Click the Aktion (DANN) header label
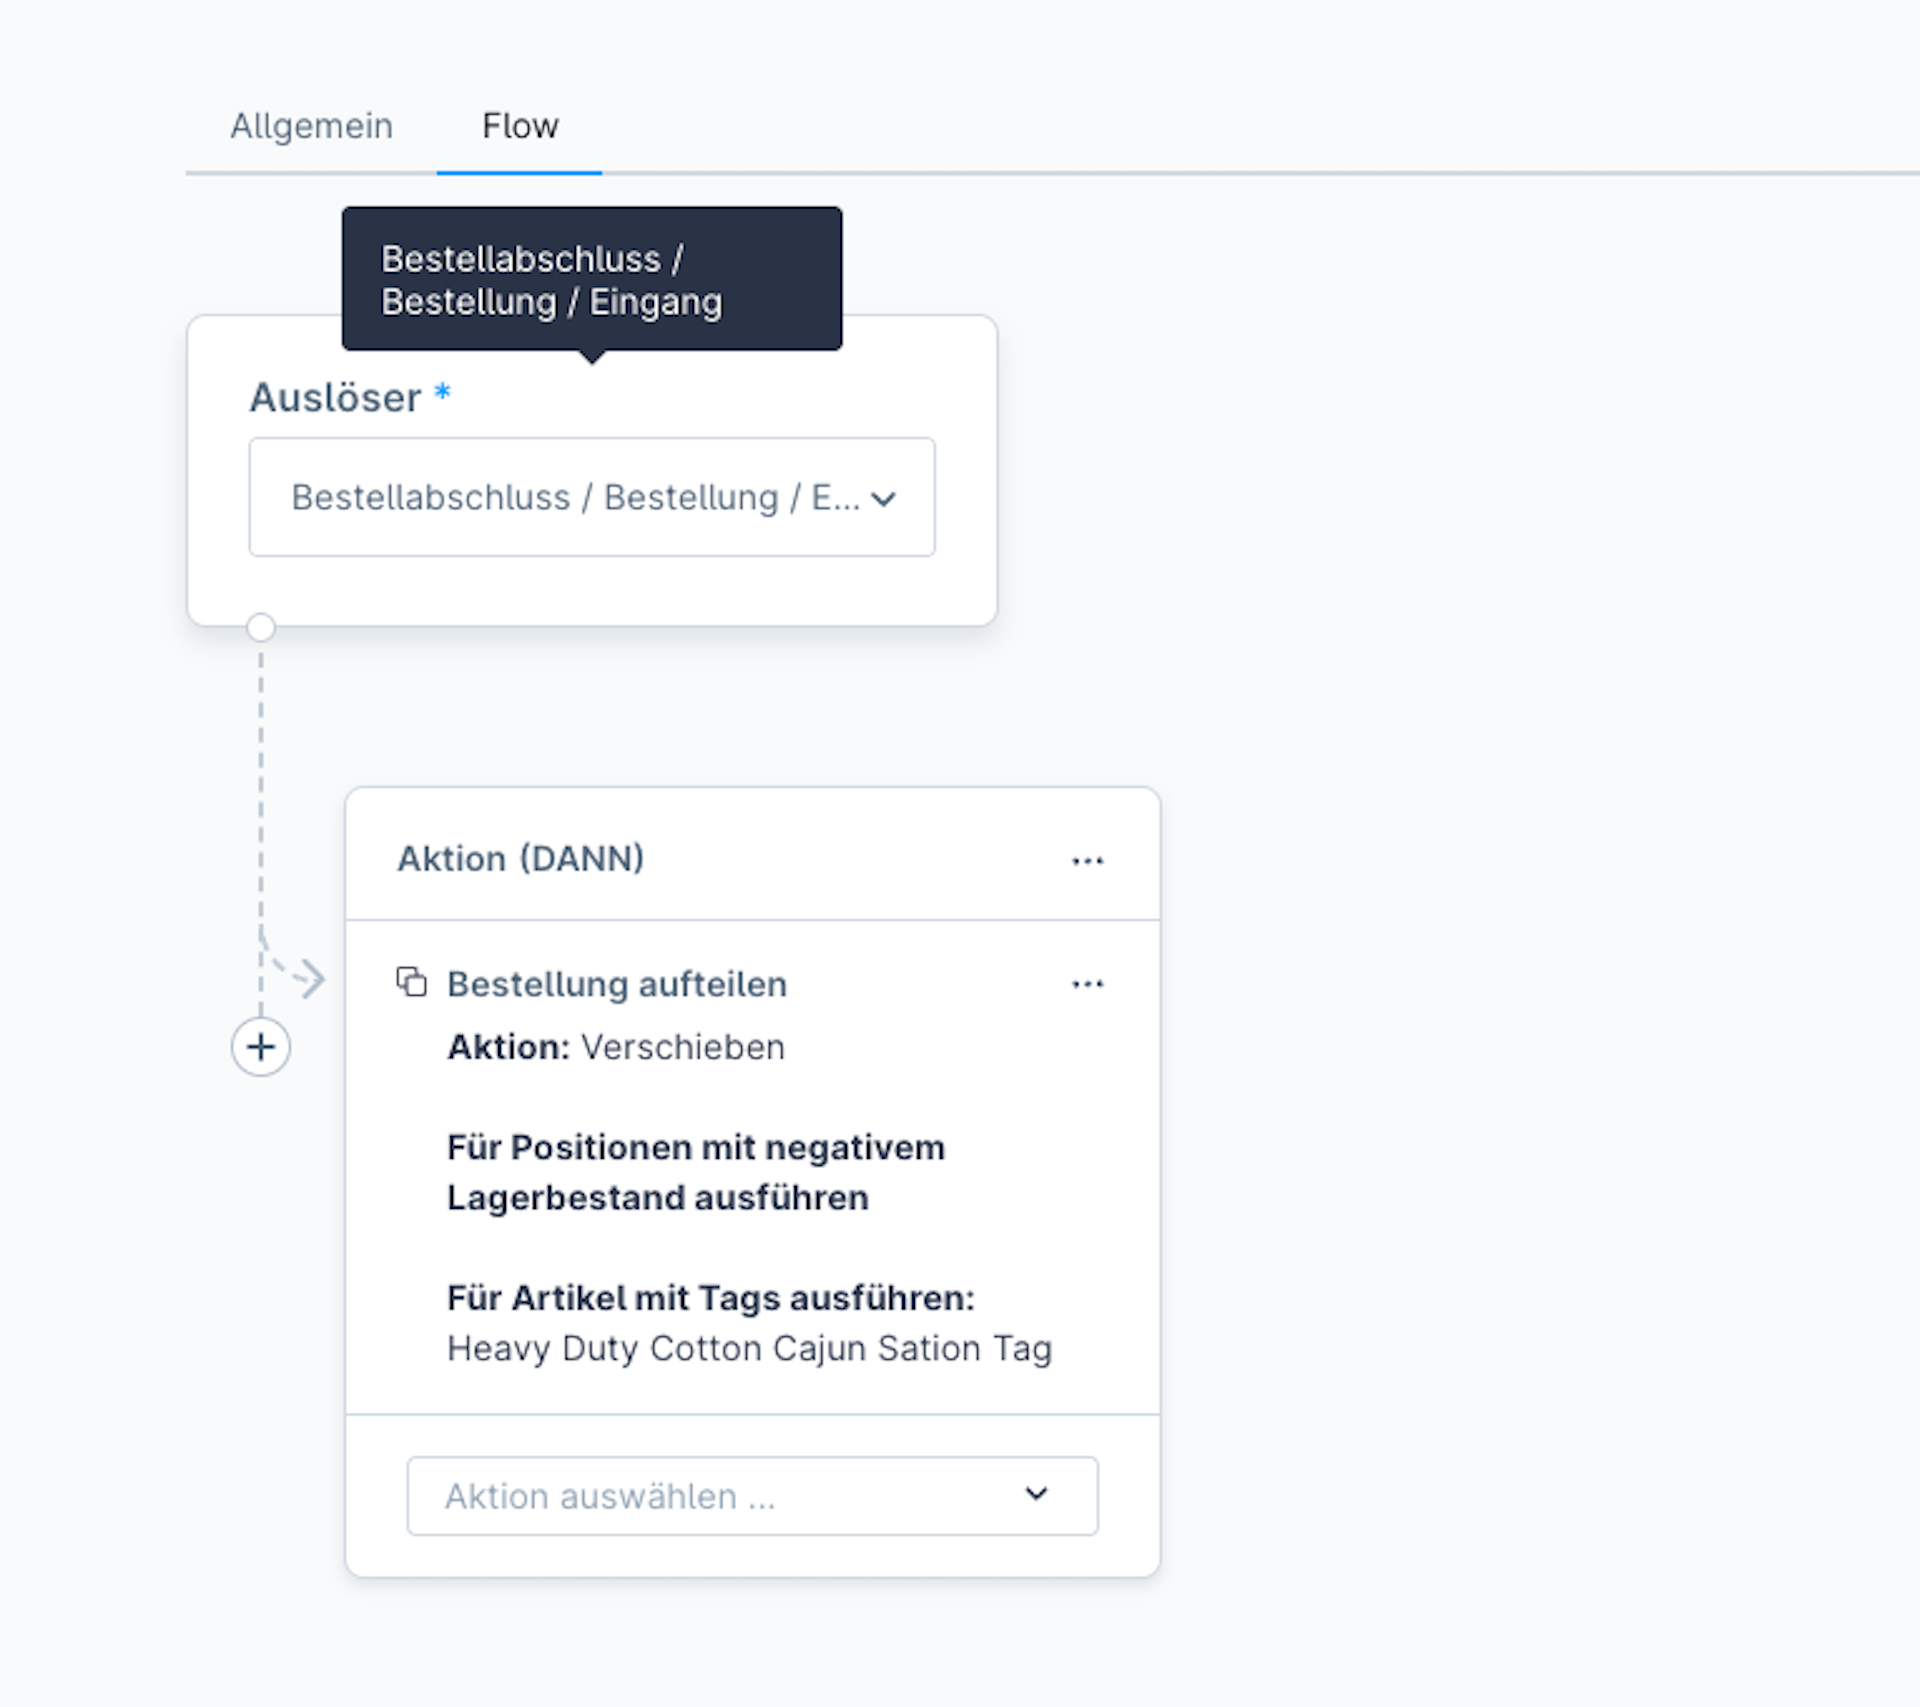 coord(520,858)
